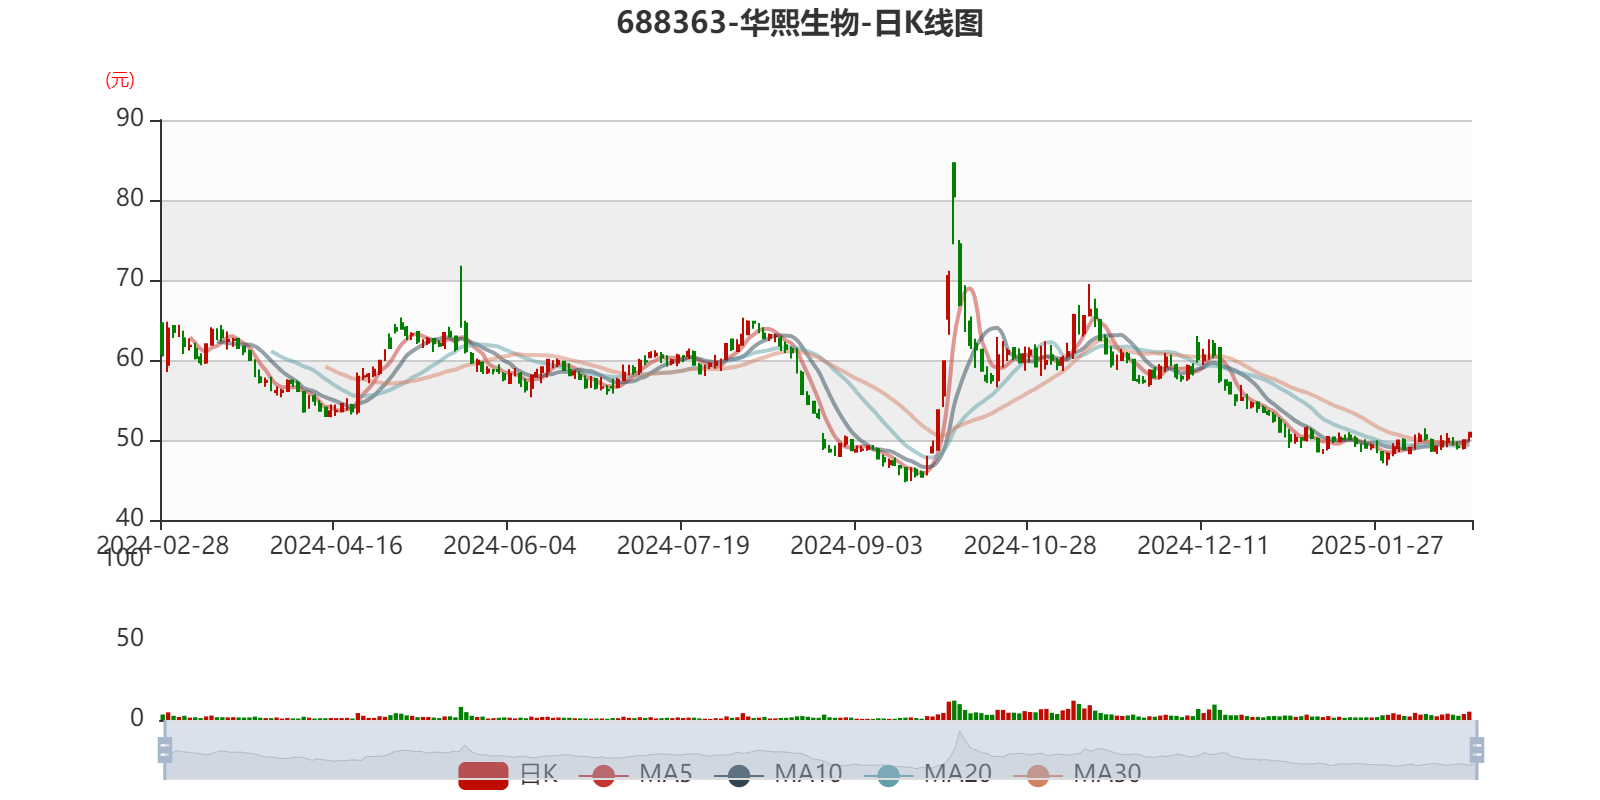This screenshot has height=800, width=1600.
Task: Click the right handle of the zoom slider
Action: [x=1476, y=750]
